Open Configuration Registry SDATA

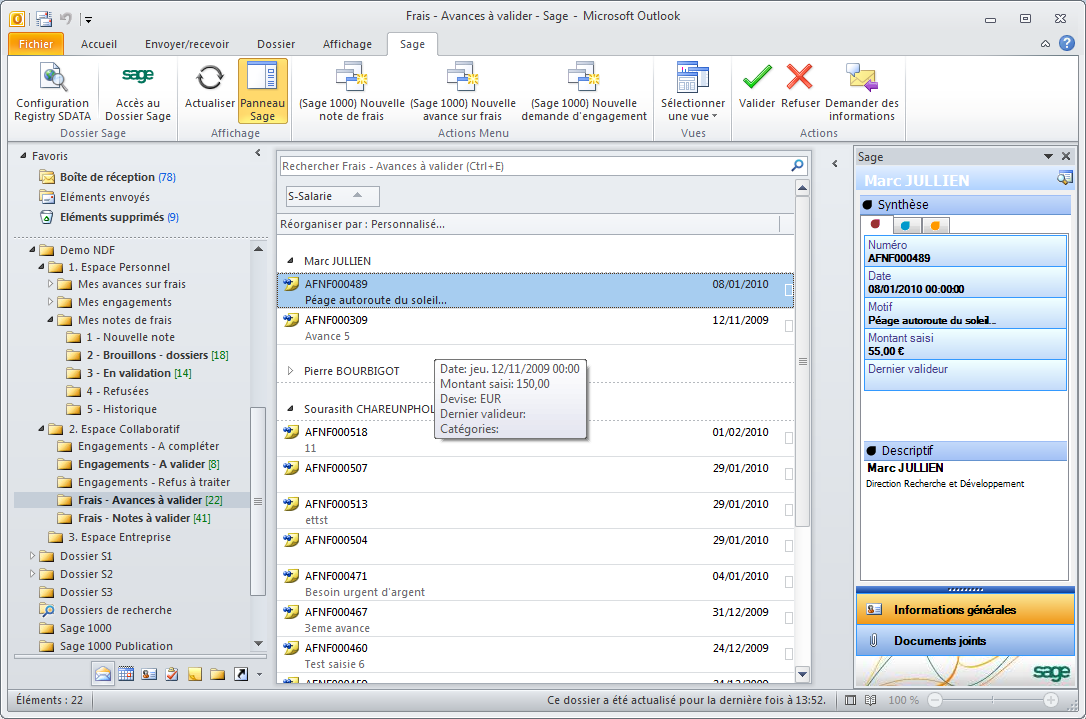[53, 91]
